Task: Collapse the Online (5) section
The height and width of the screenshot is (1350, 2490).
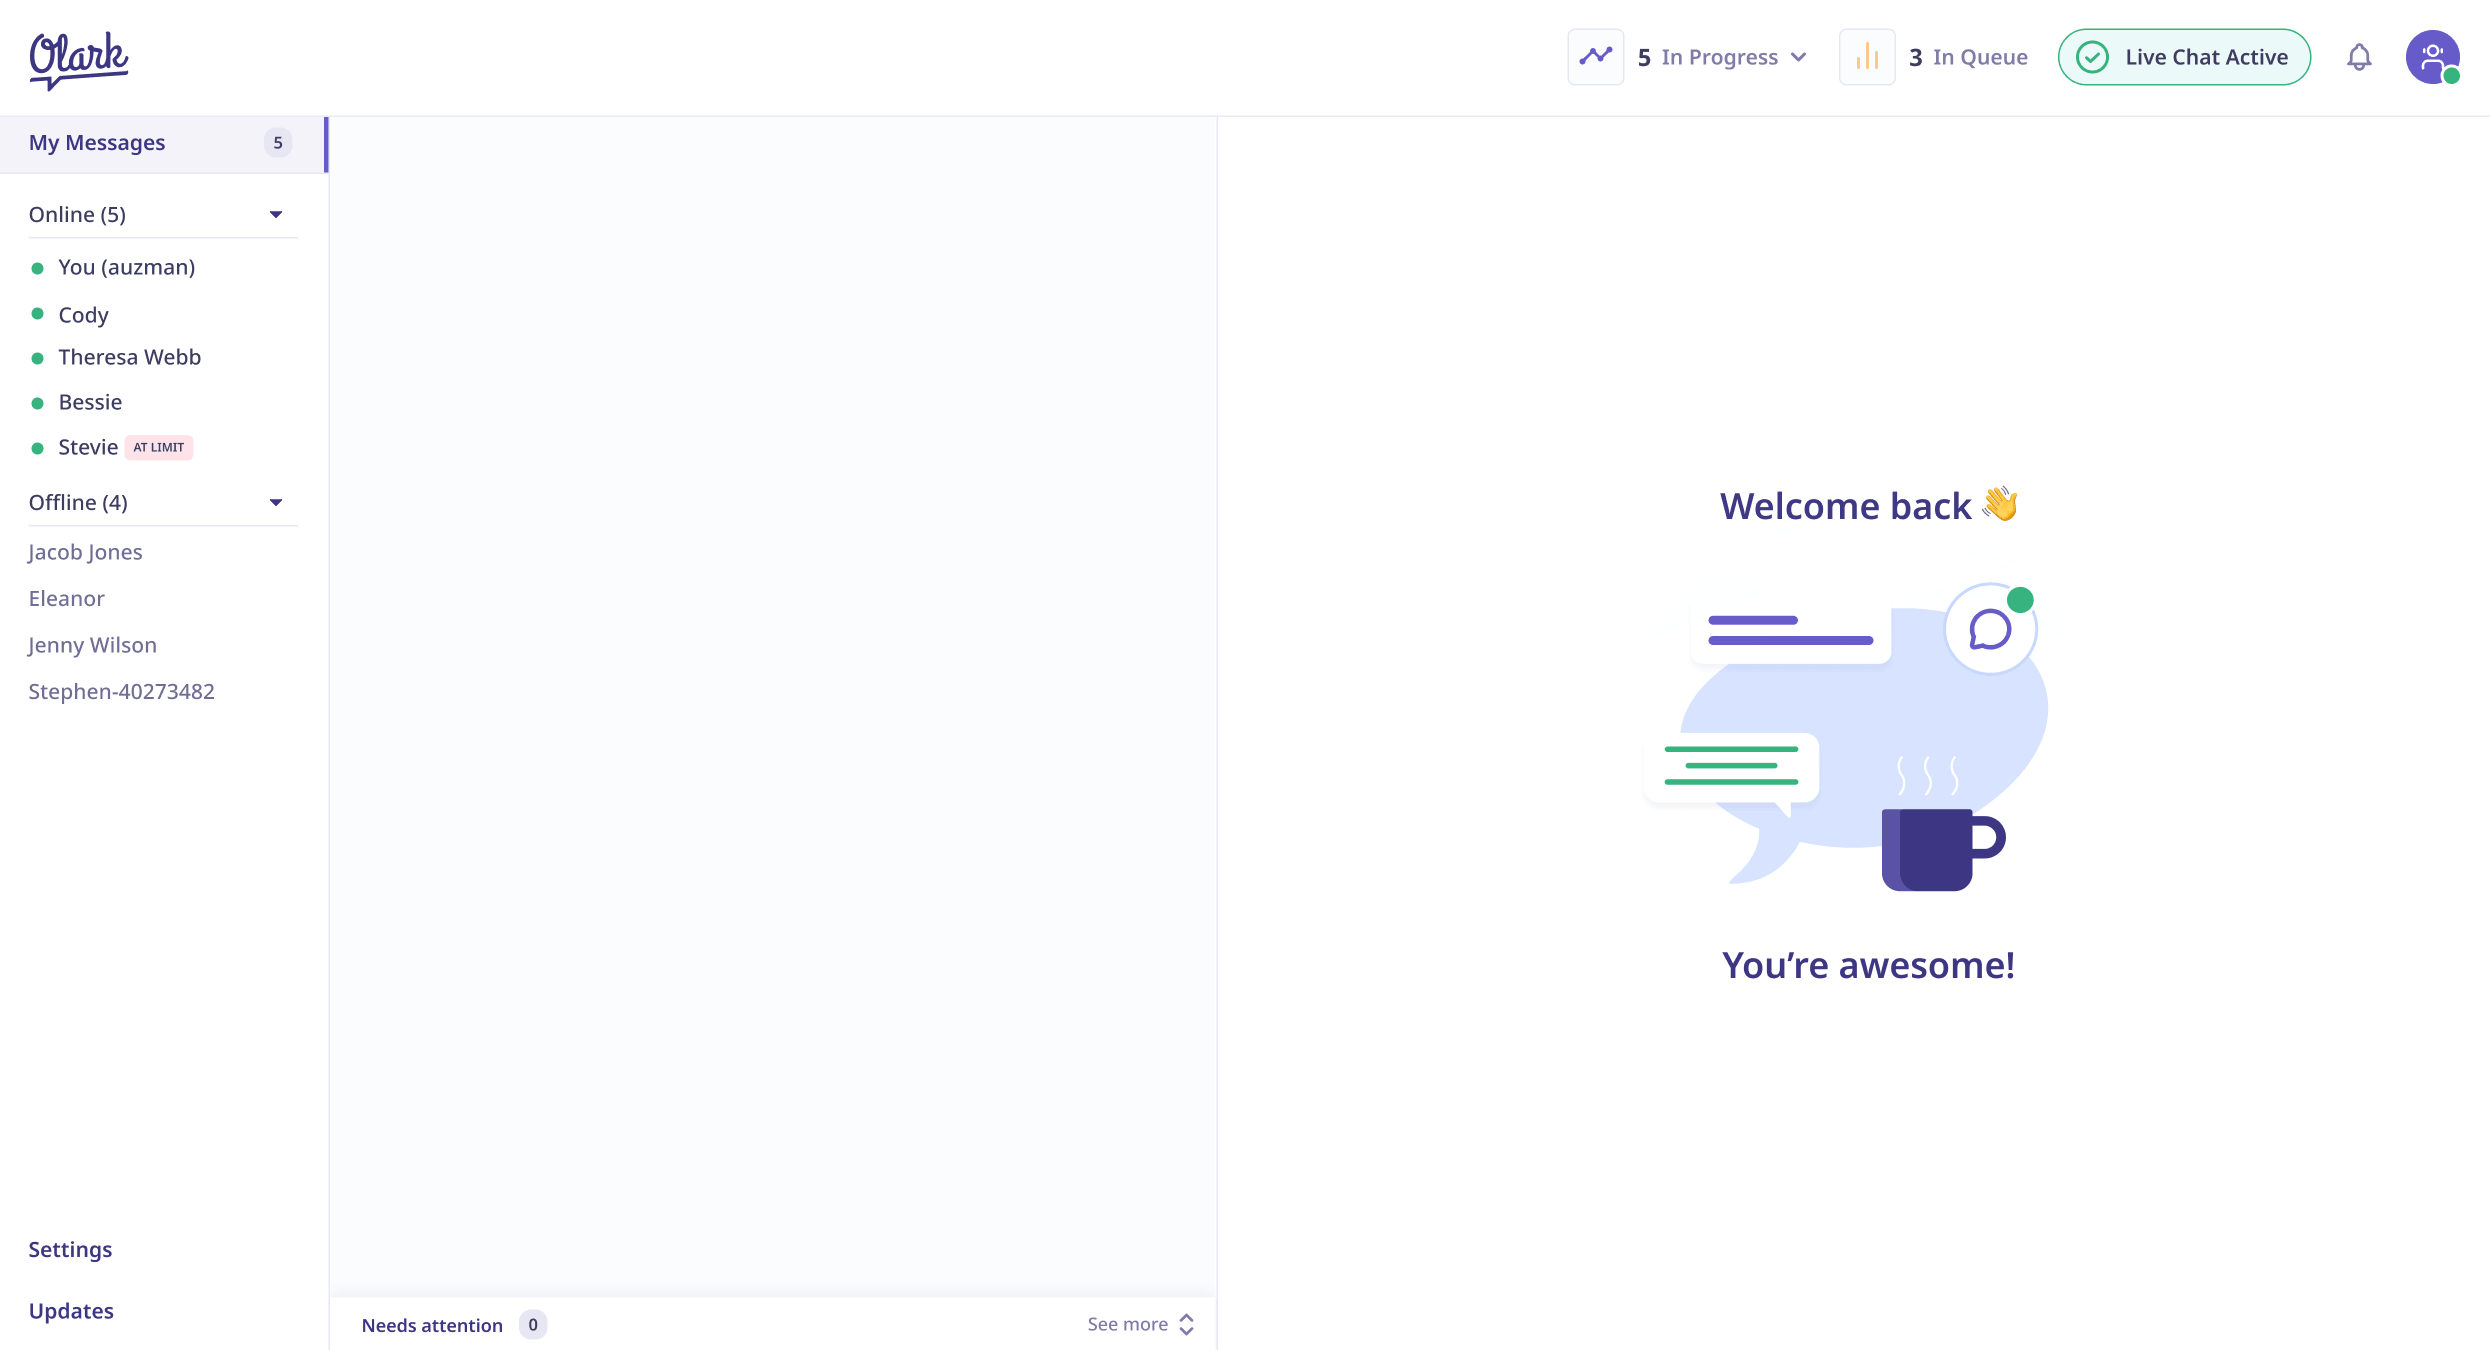Action: 276,215
